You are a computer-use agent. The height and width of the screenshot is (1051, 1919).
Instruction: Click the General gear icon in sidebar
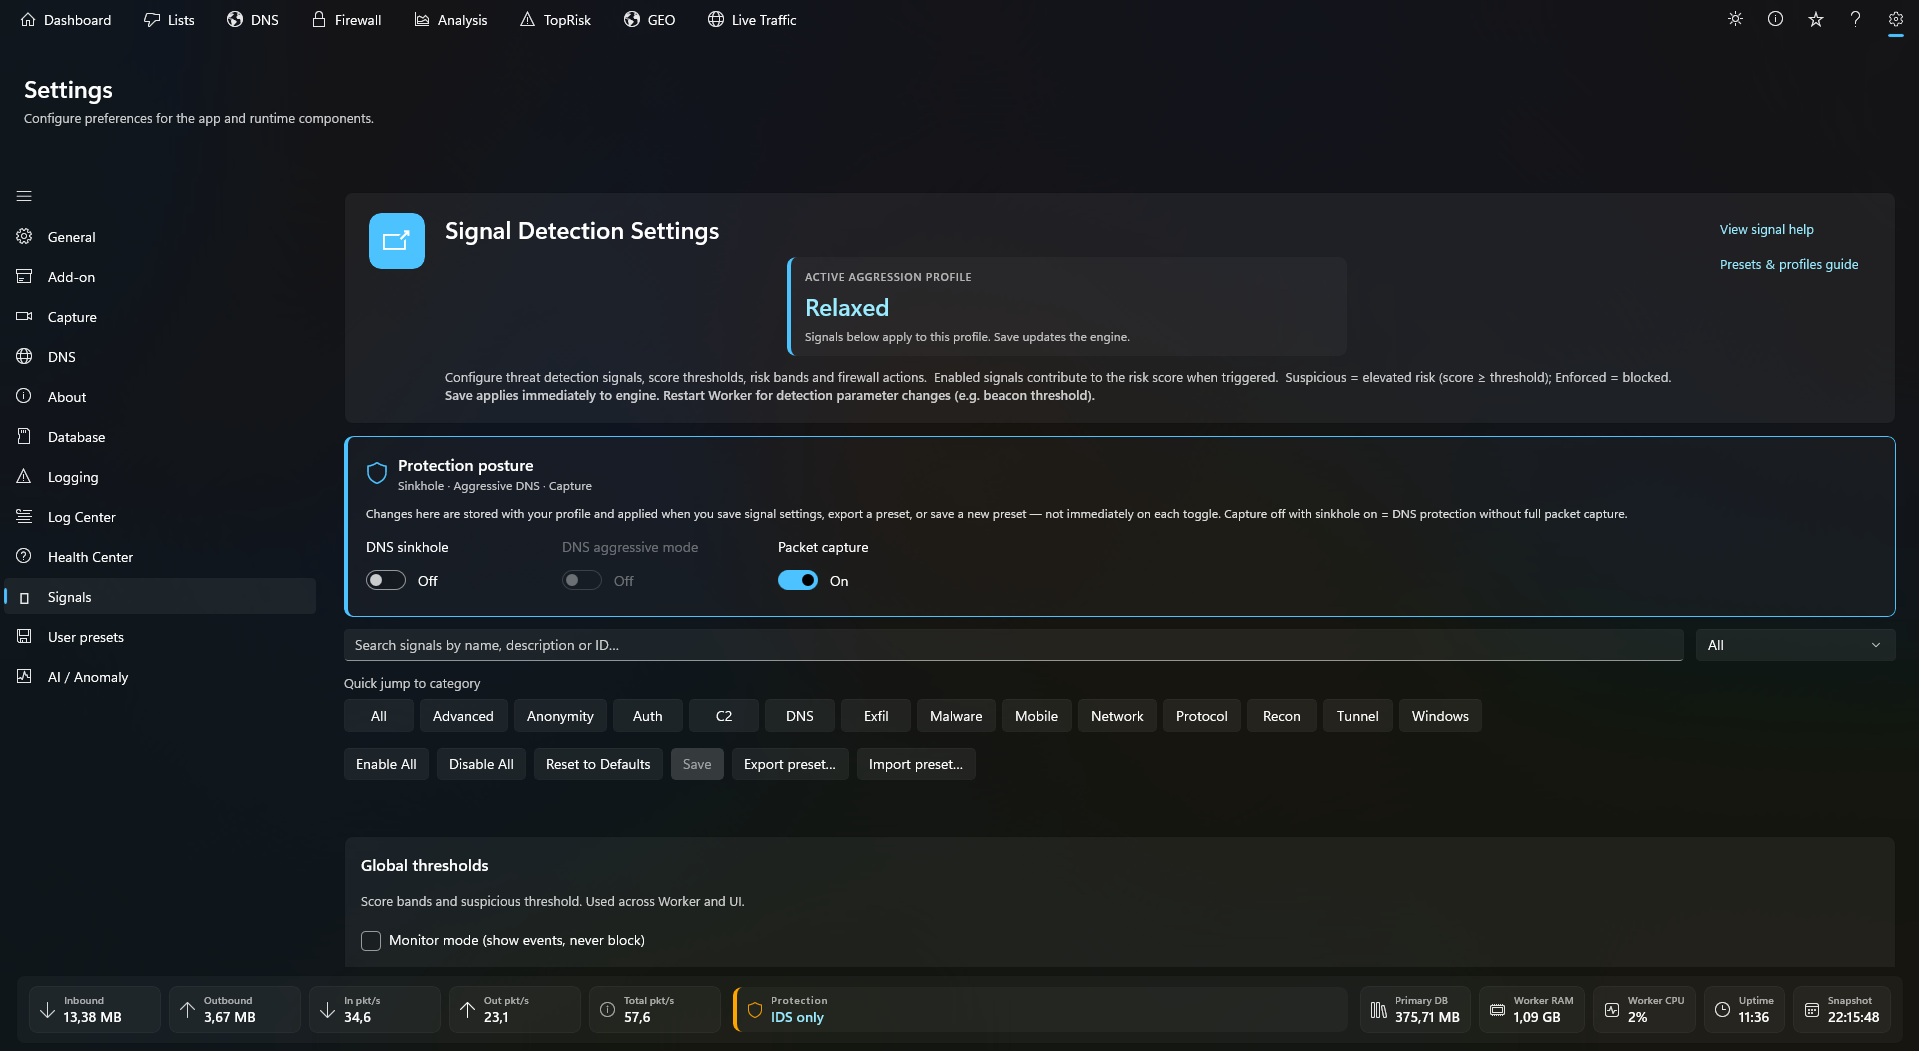[x=24, y=237]
